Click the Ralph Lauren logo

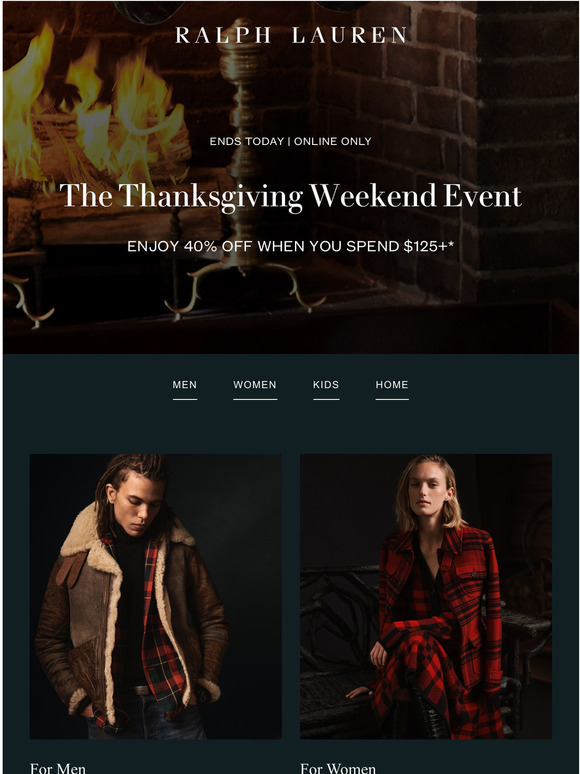click(291, 35)
